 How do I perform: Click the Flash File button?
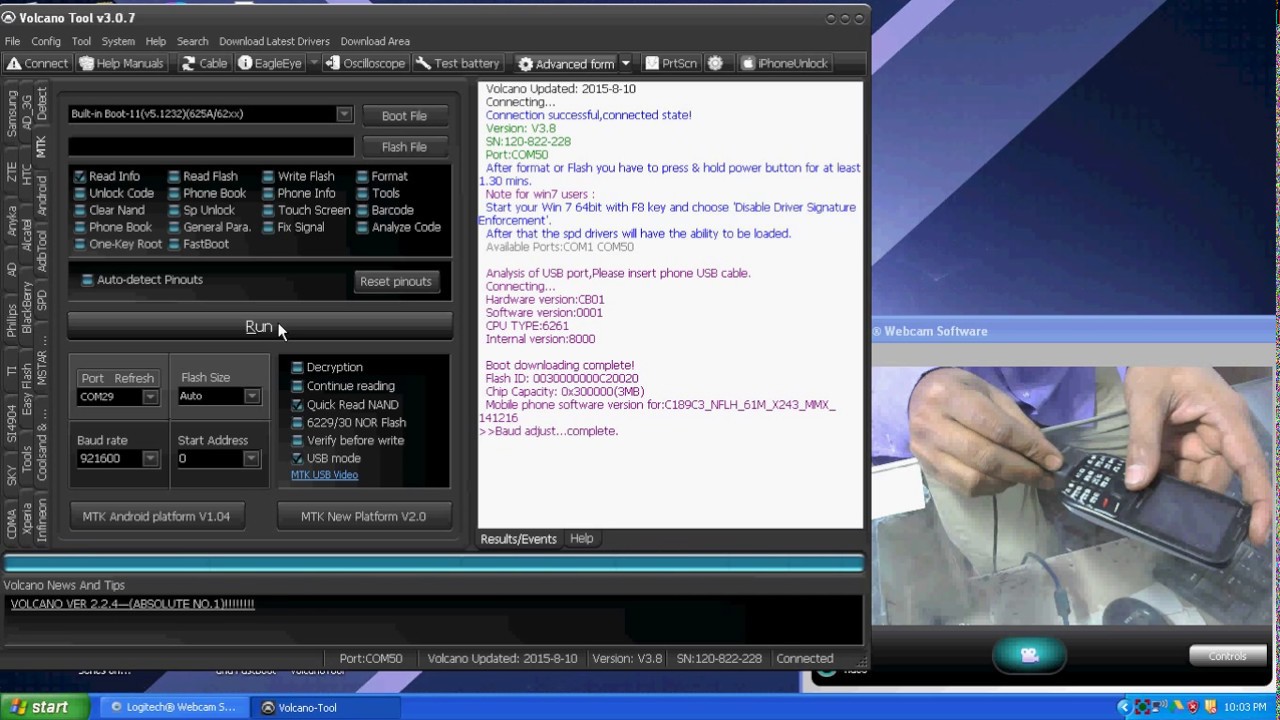(x=404, y=147)
